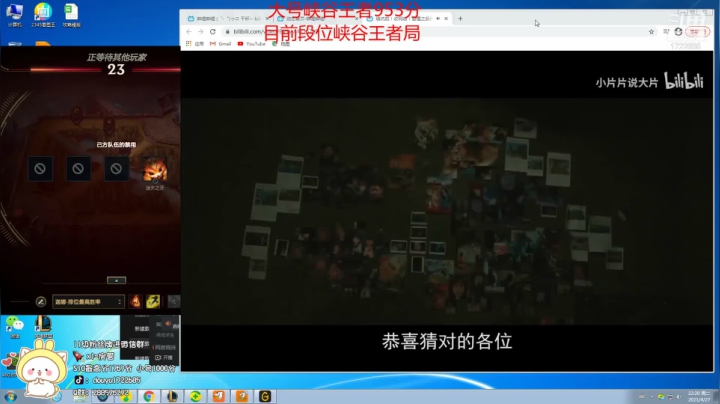The image size is (720, 404).
Task: Close the first bilibili tab
Action: [266, 19]
